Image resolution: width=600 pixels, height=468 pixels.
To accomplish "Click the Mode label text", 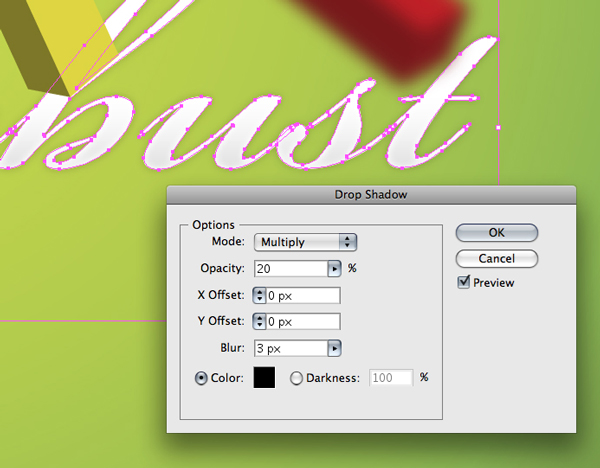I will [x=228, y=241].
